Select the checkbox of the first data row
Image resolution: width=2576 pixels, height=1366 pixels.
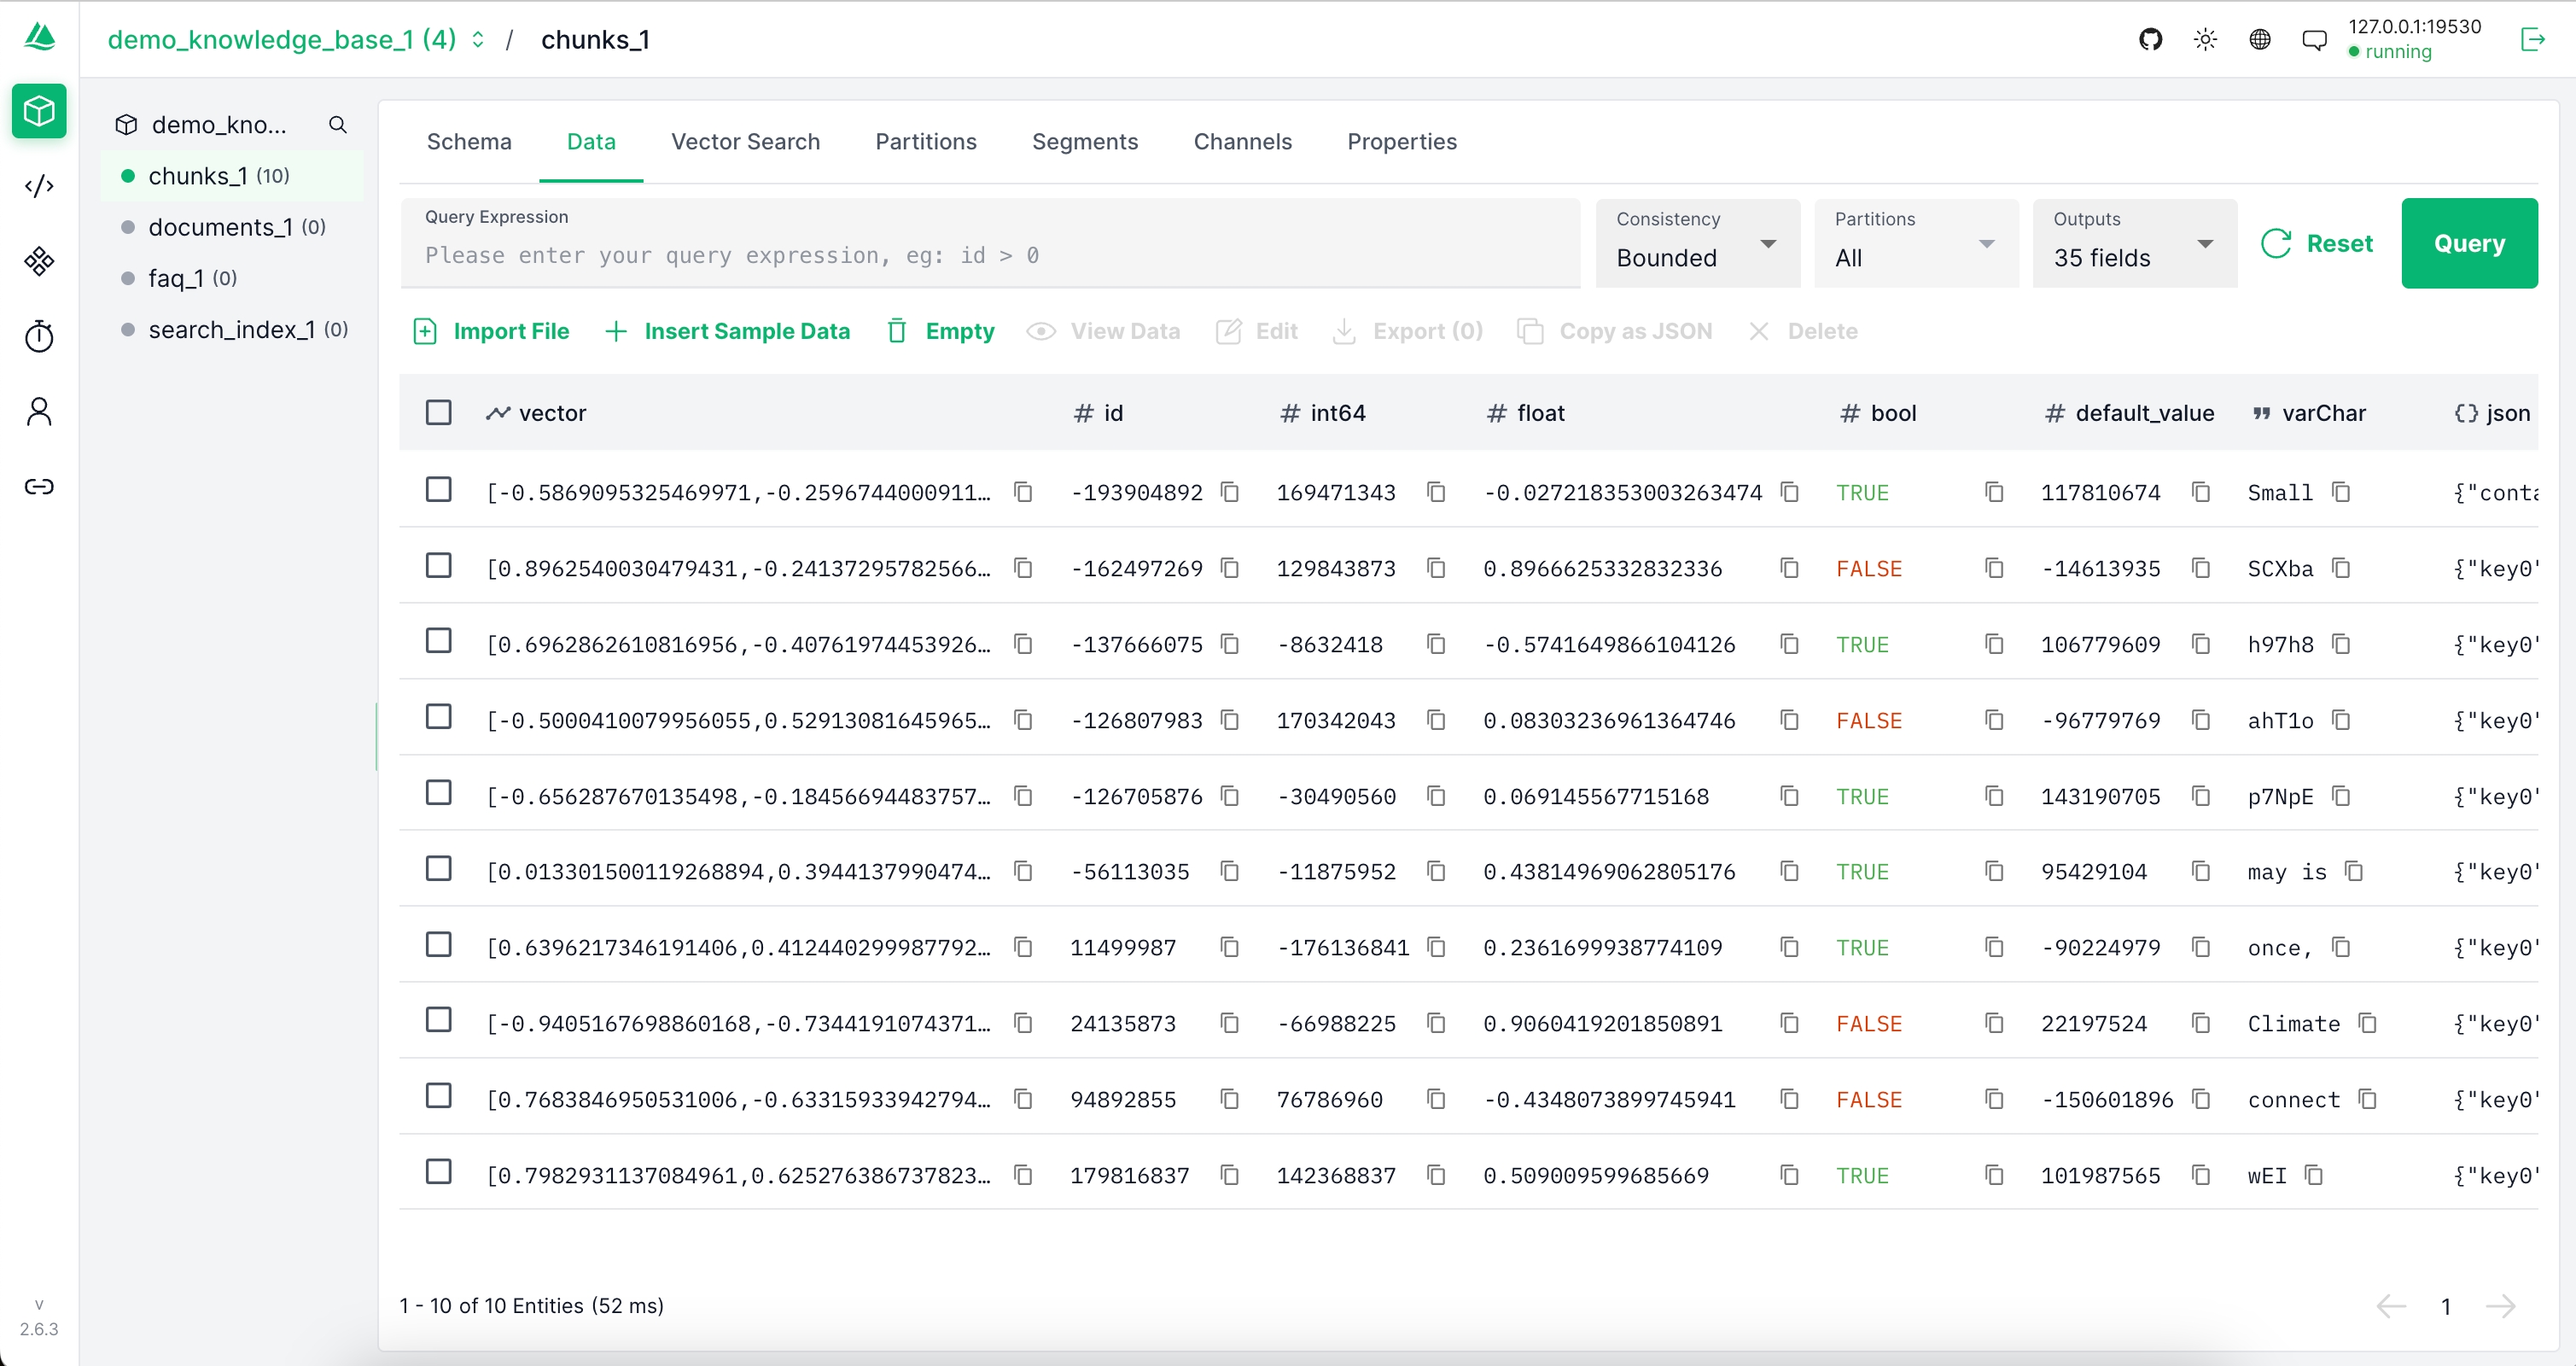tap(439, 491)
